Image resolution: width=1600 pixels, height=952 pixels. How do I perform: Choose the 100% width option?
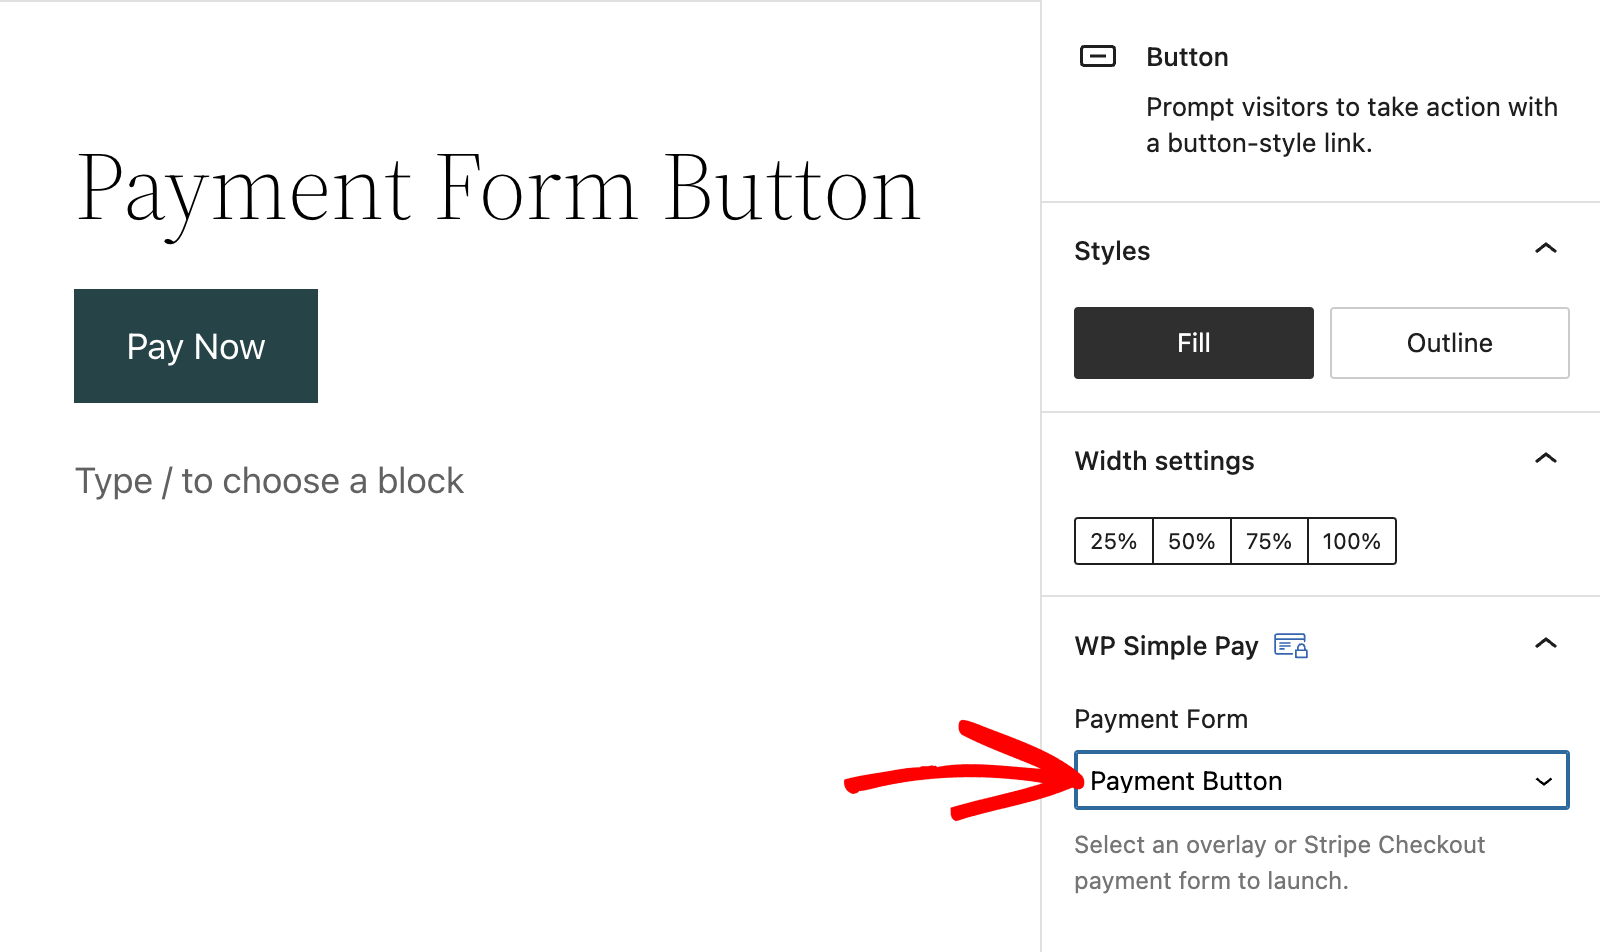pos(1351,541)
